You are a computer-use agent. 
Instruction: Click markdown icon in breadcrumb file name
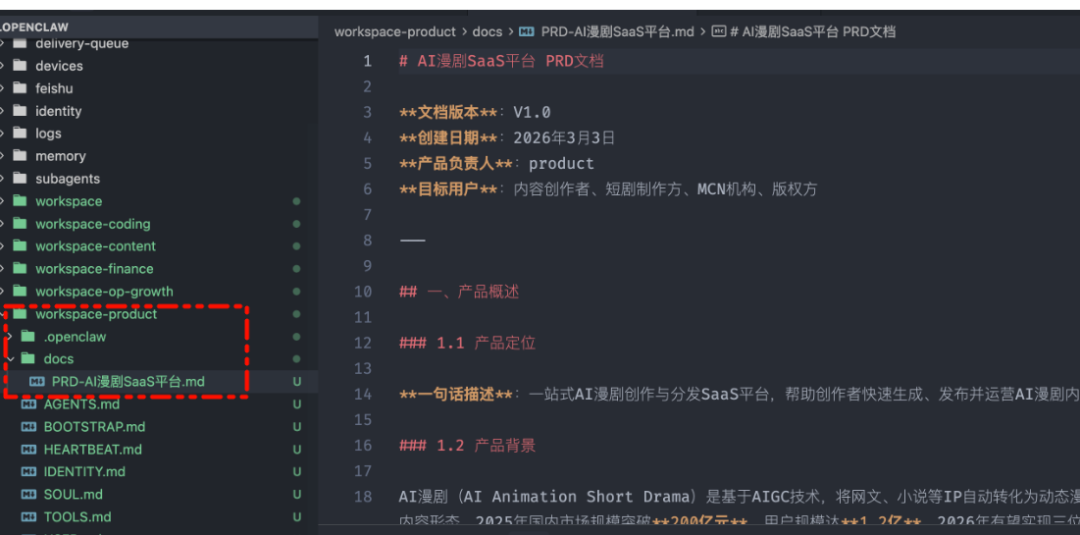coord(527,32)
